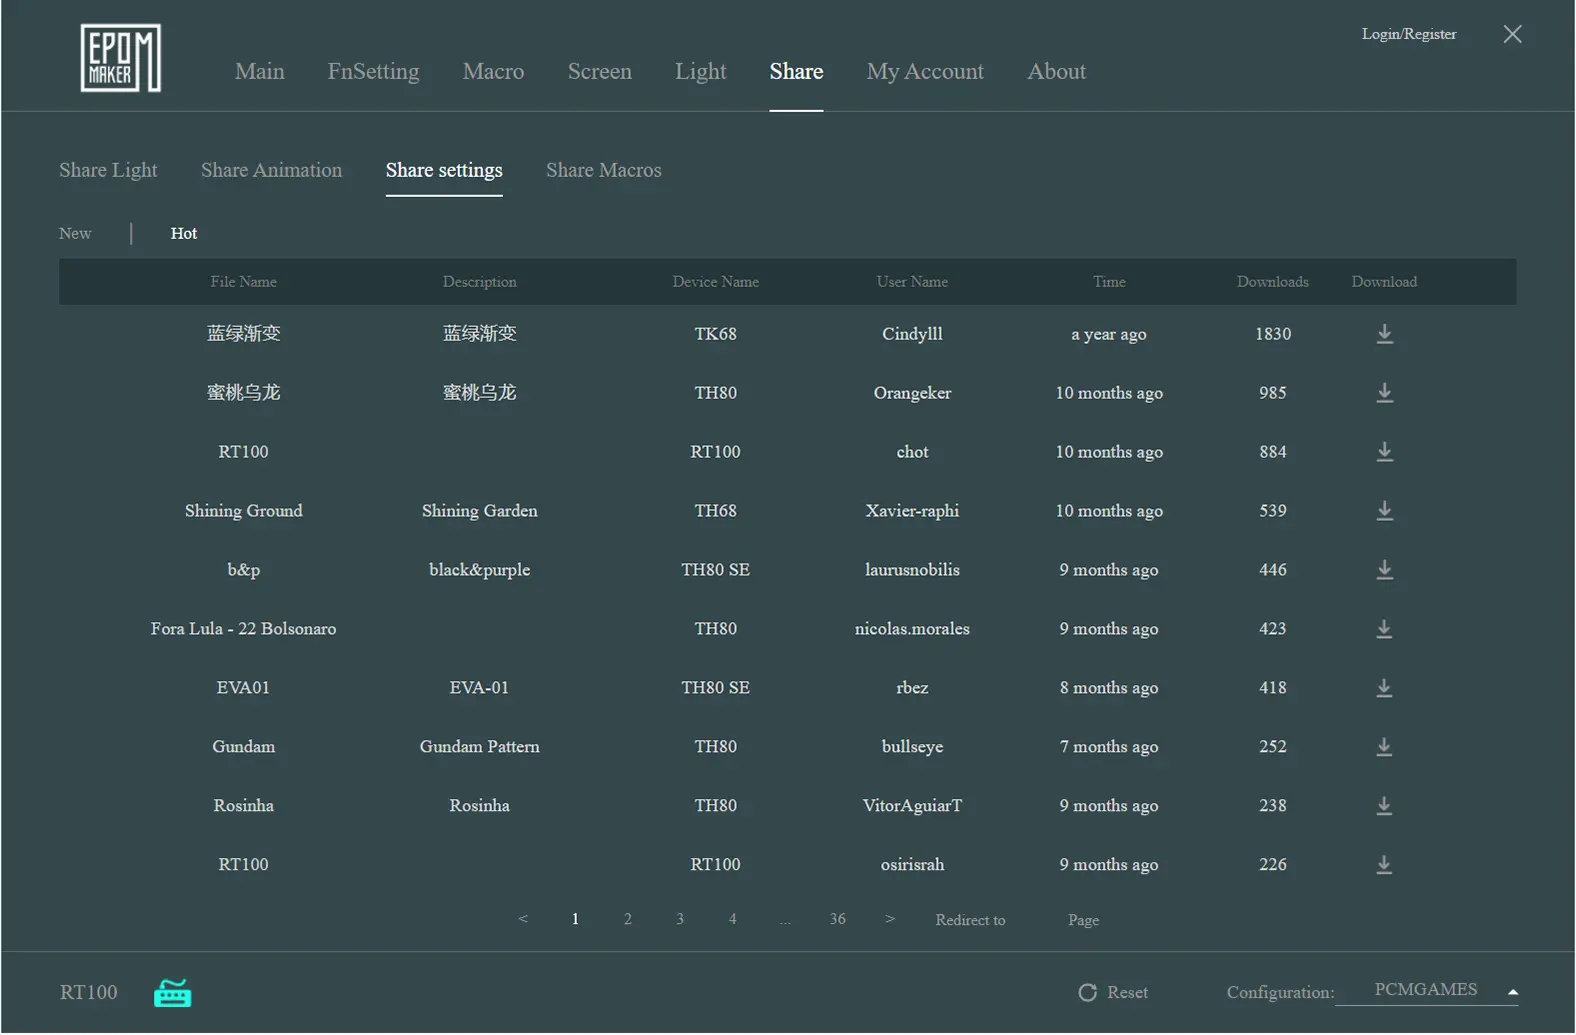The height and width of the screenshot is (1035, 1576).
Task: Click description black&purple
Action: tap(479, 570)
